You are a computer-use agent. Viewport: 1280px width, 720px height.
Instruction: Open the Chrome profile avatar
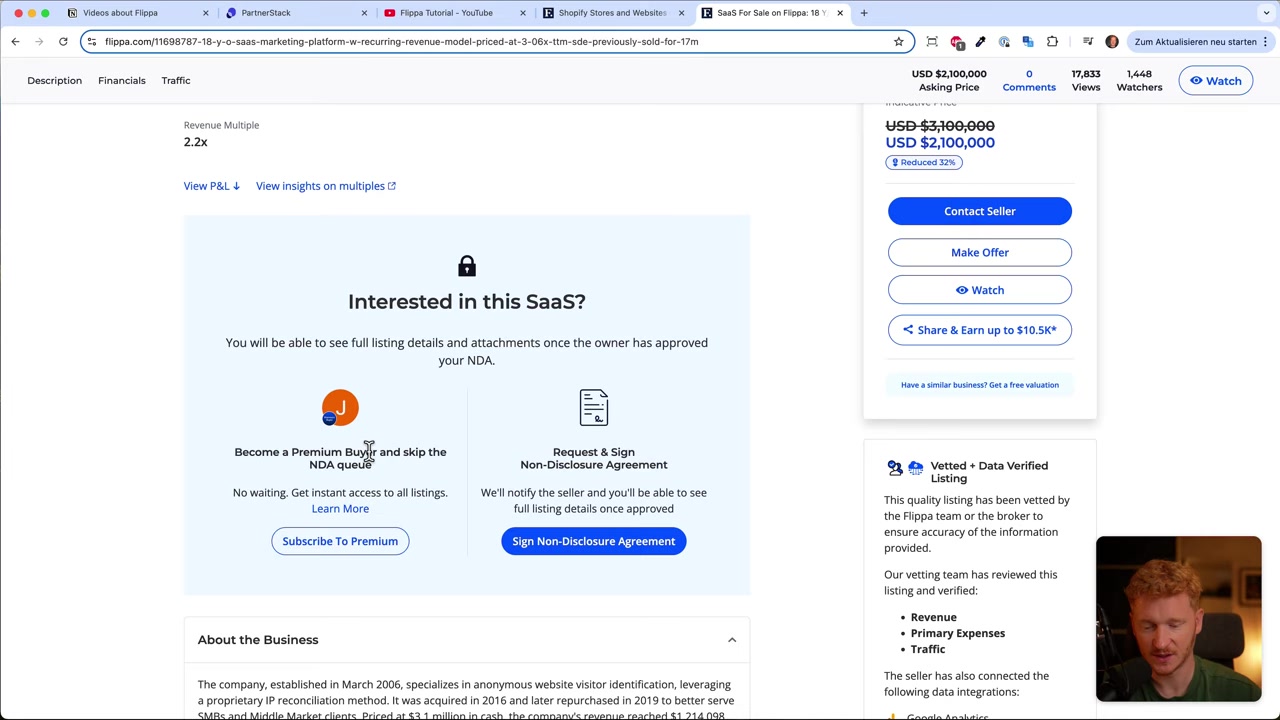pyautogui.click(x=1112, y=41)
